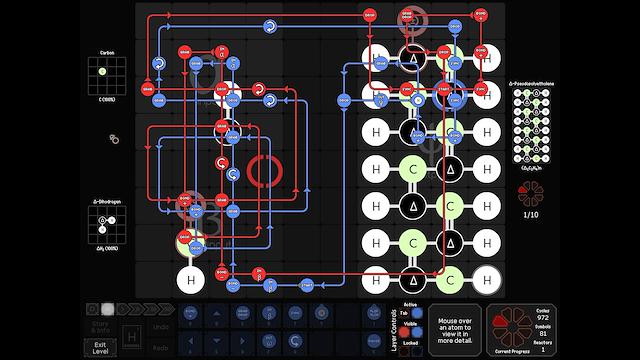The image size is (640, 360).
Task: Click the blue sensor instruction on carbon atom
Action: coord(418,100)
